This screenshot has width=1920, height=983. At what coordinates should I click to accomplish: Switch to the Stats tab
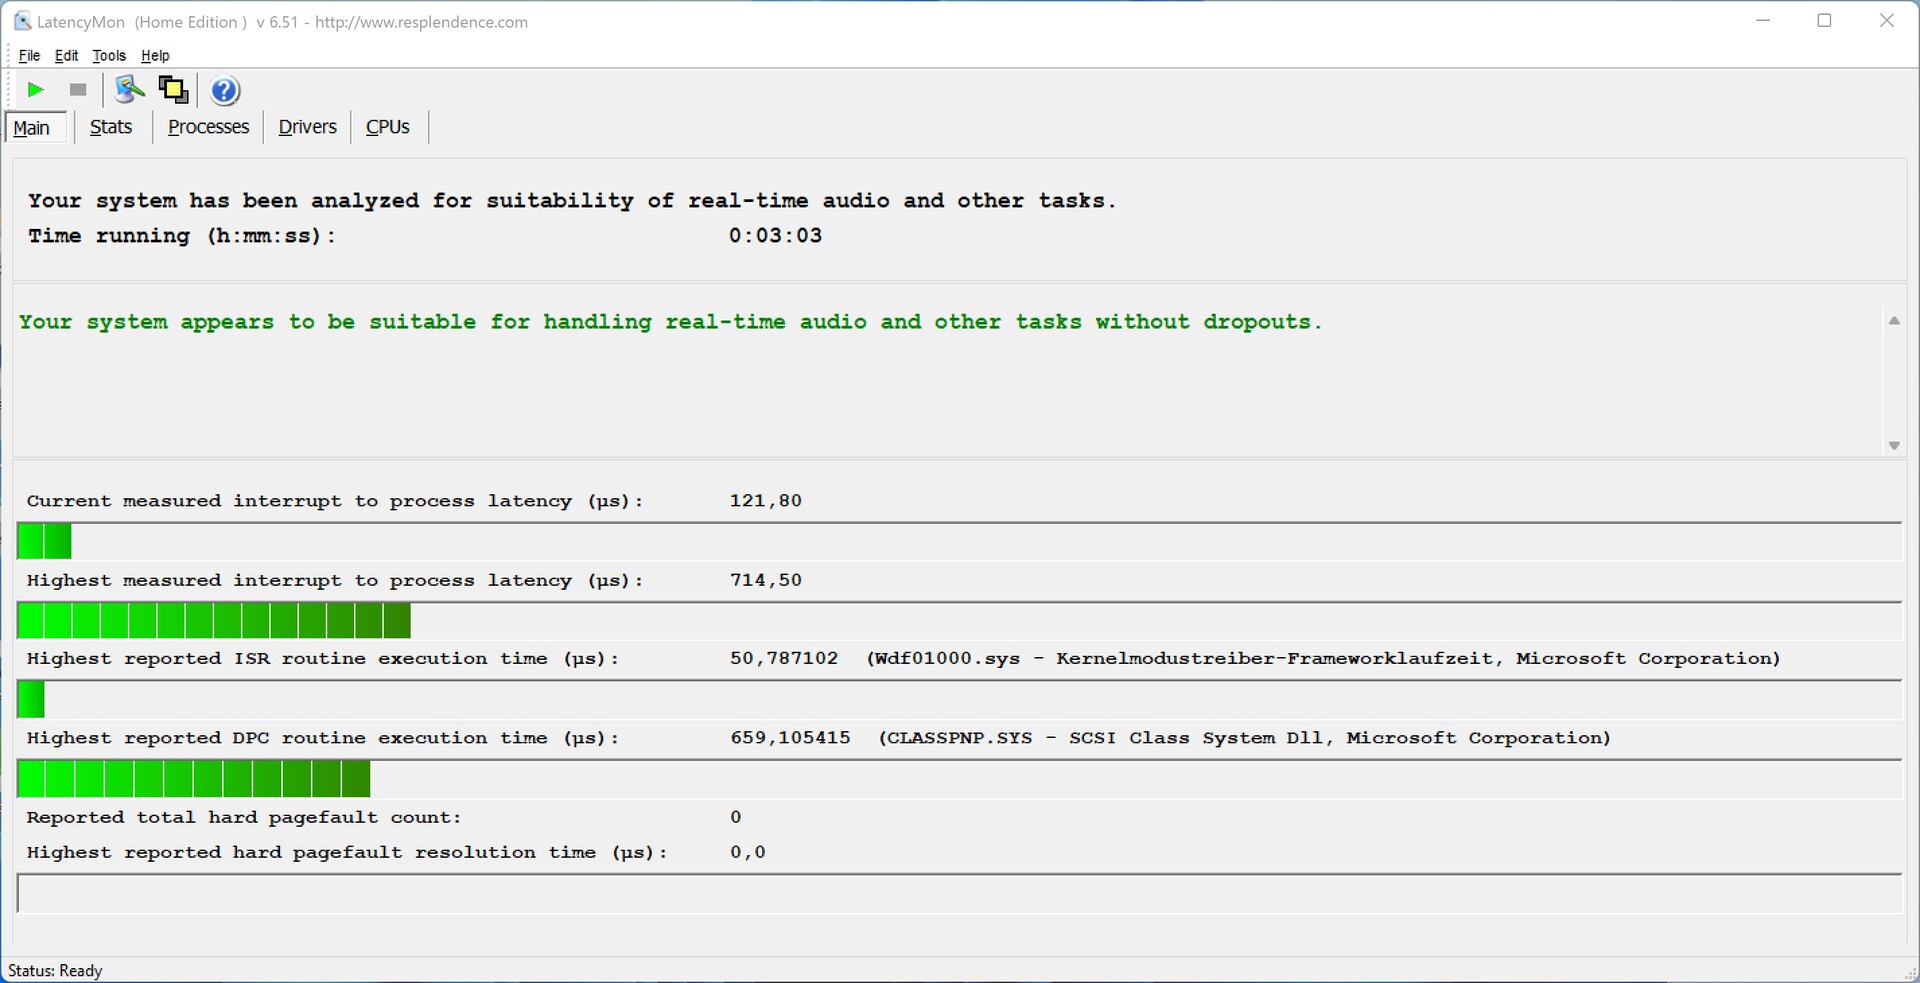111,127
